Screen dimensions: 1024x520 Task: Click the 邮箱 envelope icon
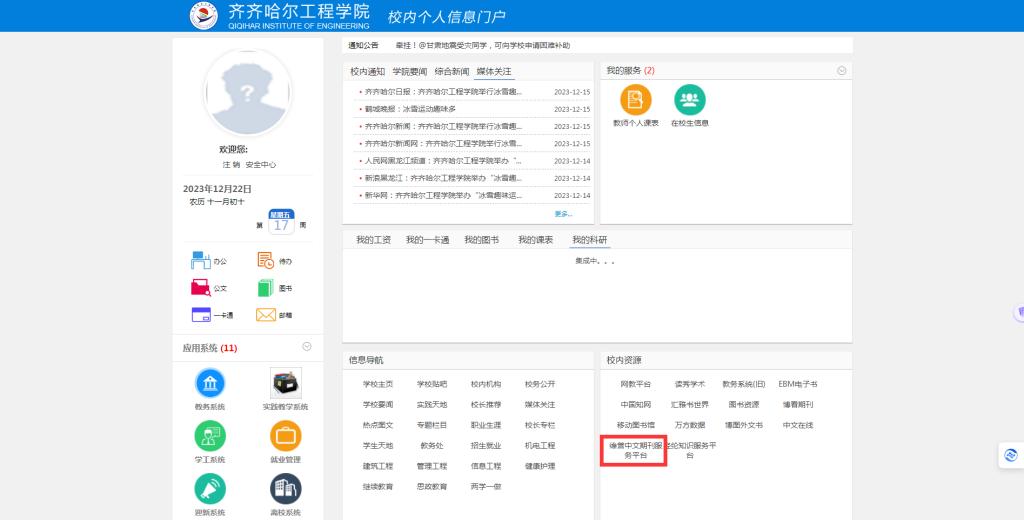[x=265, y=315]
